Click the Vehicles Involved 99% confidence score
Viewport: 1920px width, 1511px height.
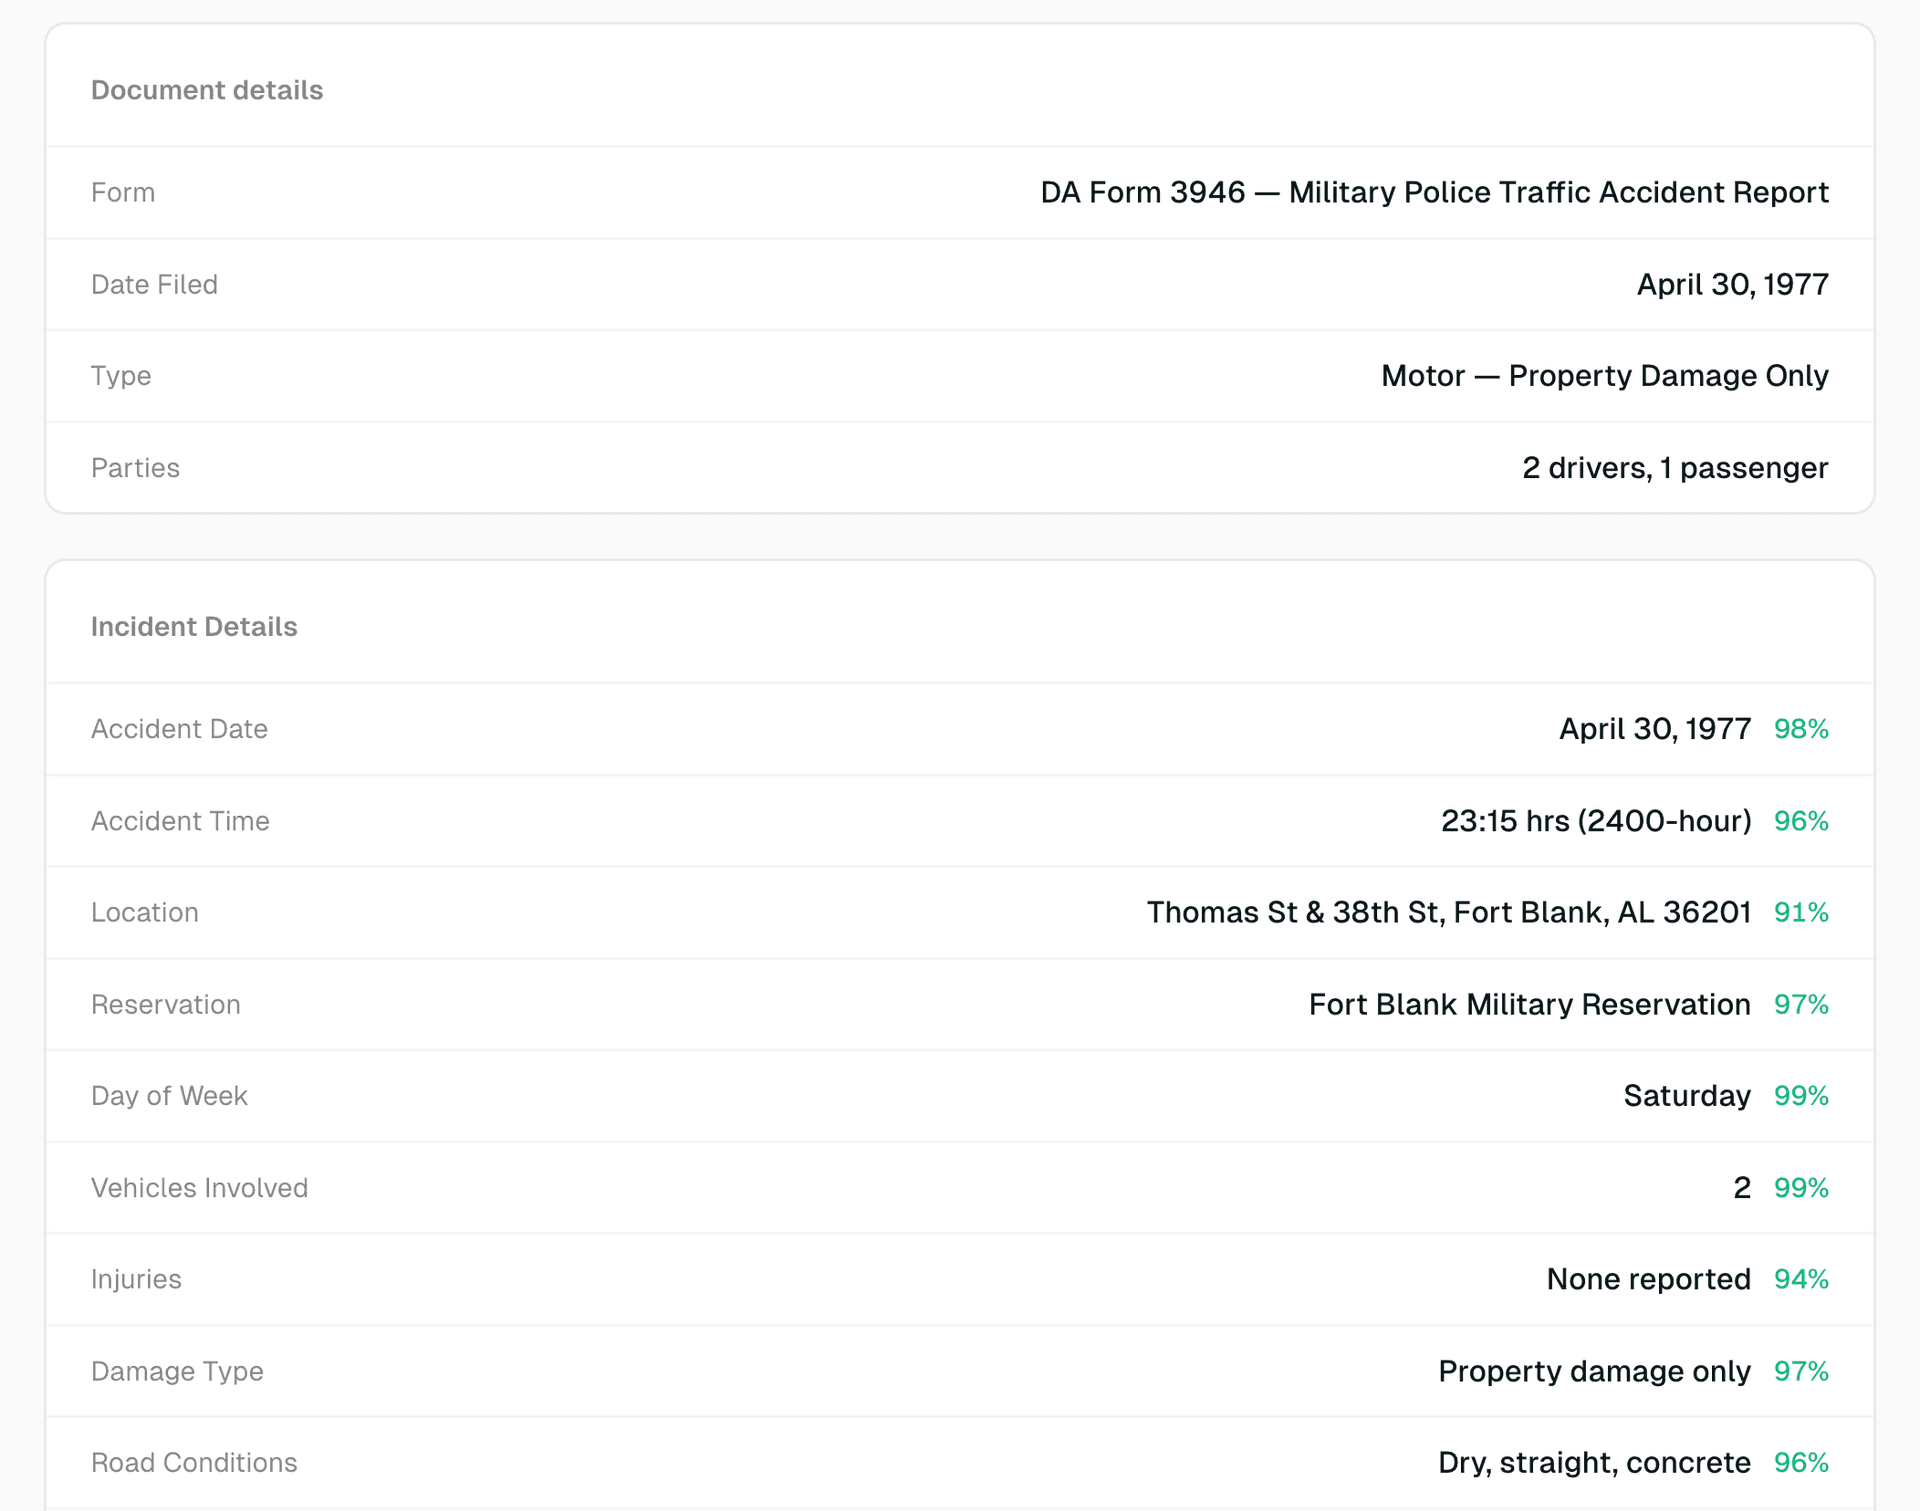(1800, 1187)
